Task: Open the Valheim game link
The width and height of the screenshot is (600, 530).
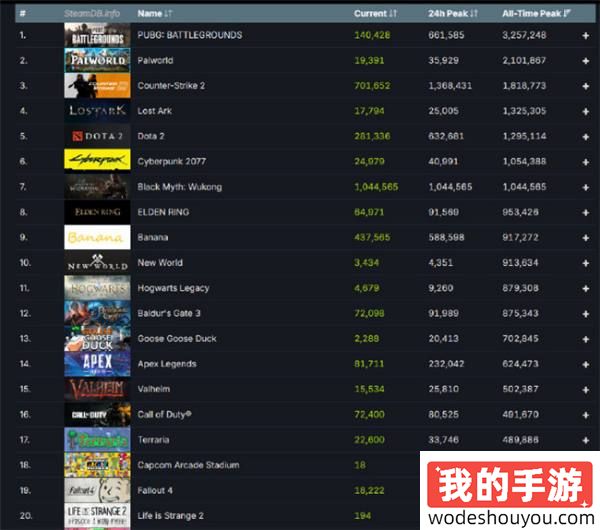Action: click(153, 389)
